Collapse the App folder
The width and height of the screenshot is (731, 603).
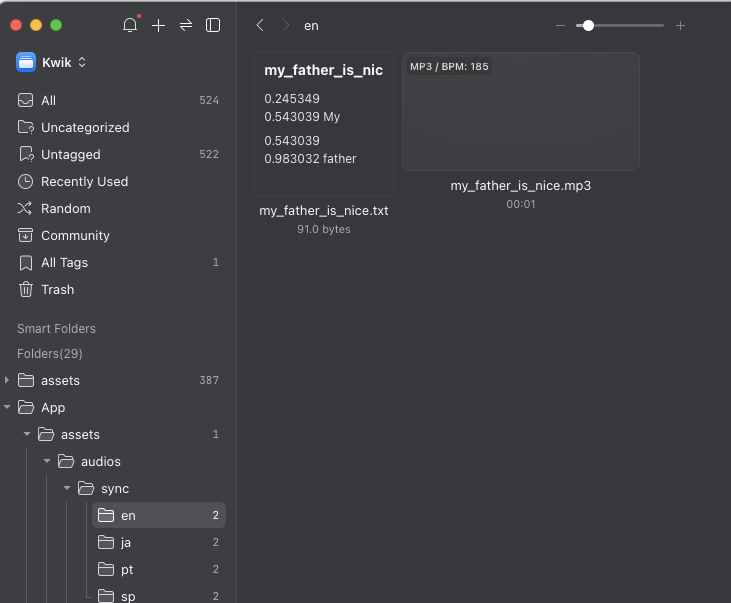pyautogui.click(x=7, y=407)
